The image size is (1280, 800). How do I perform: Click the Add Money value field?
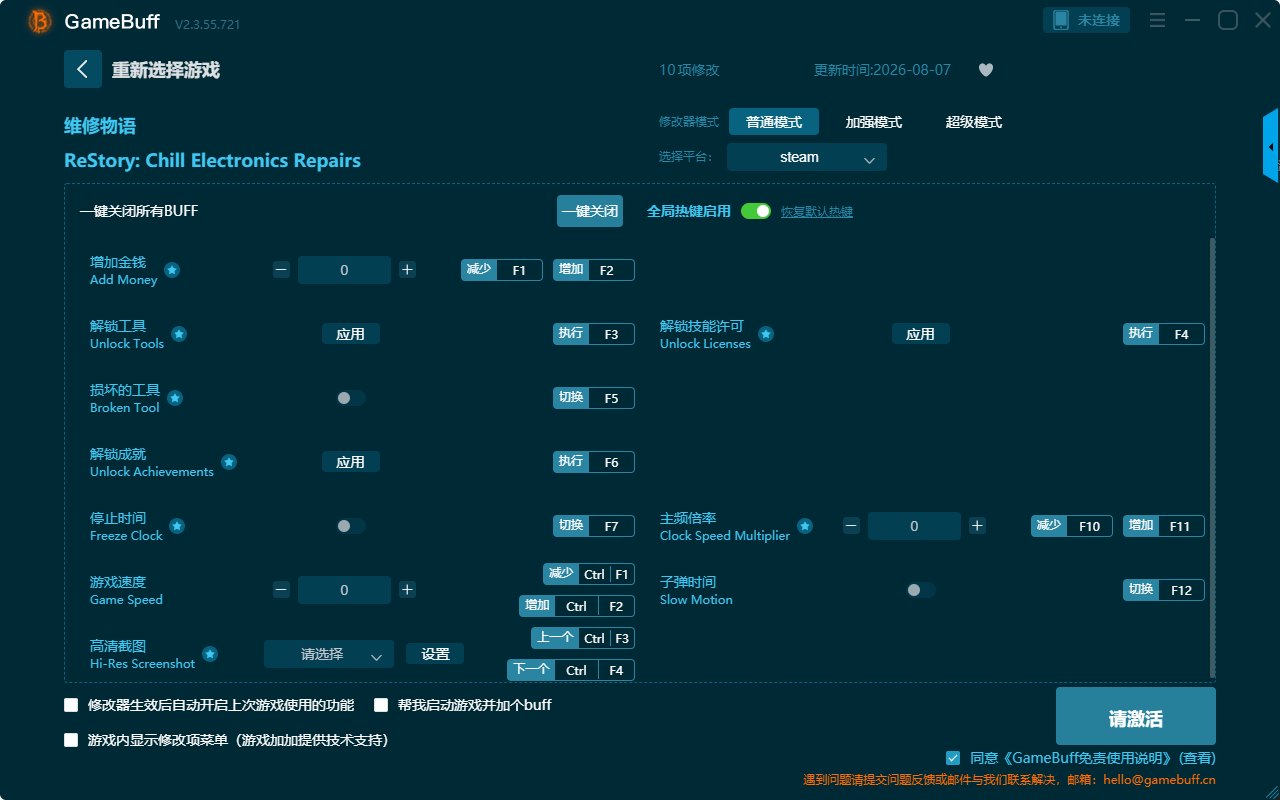coord(344,270)
